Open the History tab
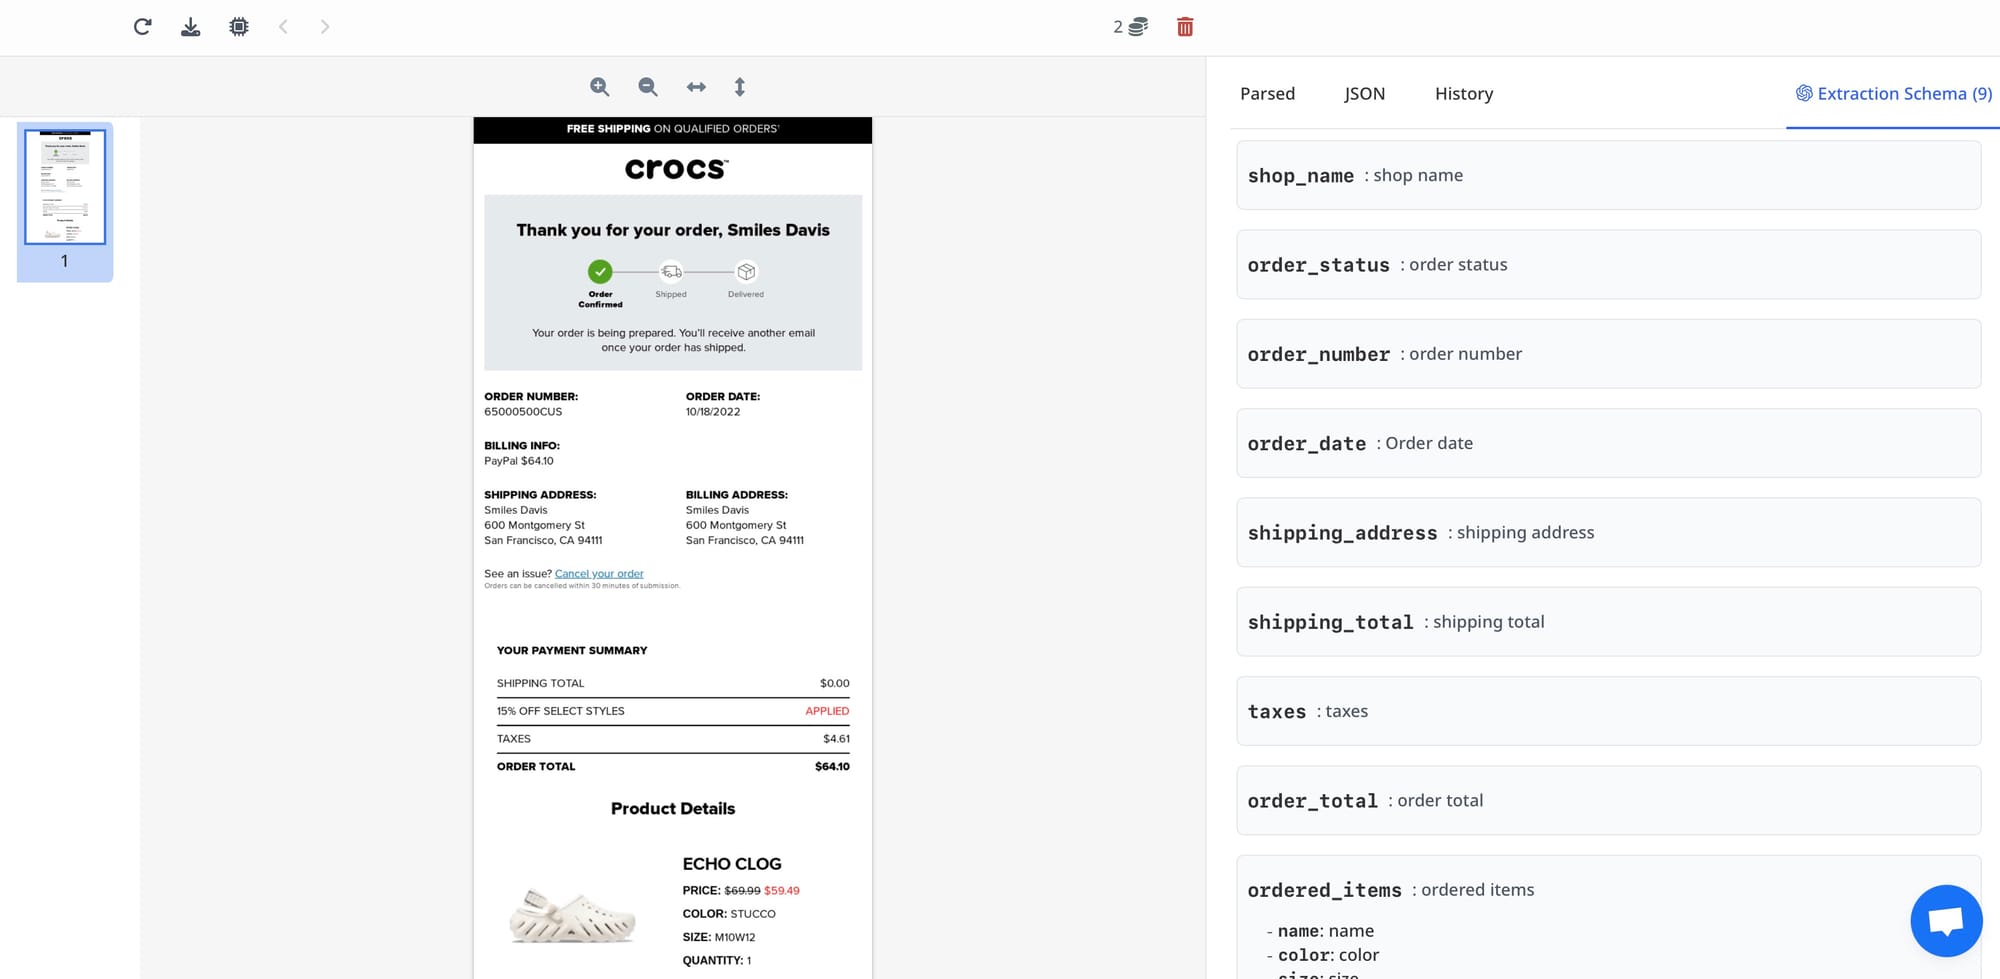Viewport: 2000px width, 979px height. pos(1463,93)
